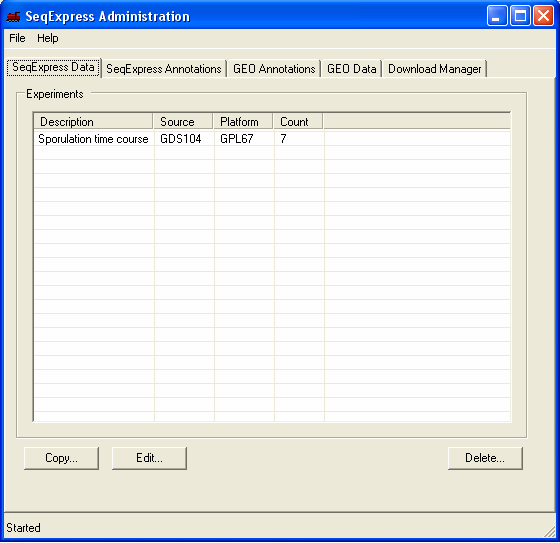Click the Delete... button
560x543 pixels.
click(485, 458)
